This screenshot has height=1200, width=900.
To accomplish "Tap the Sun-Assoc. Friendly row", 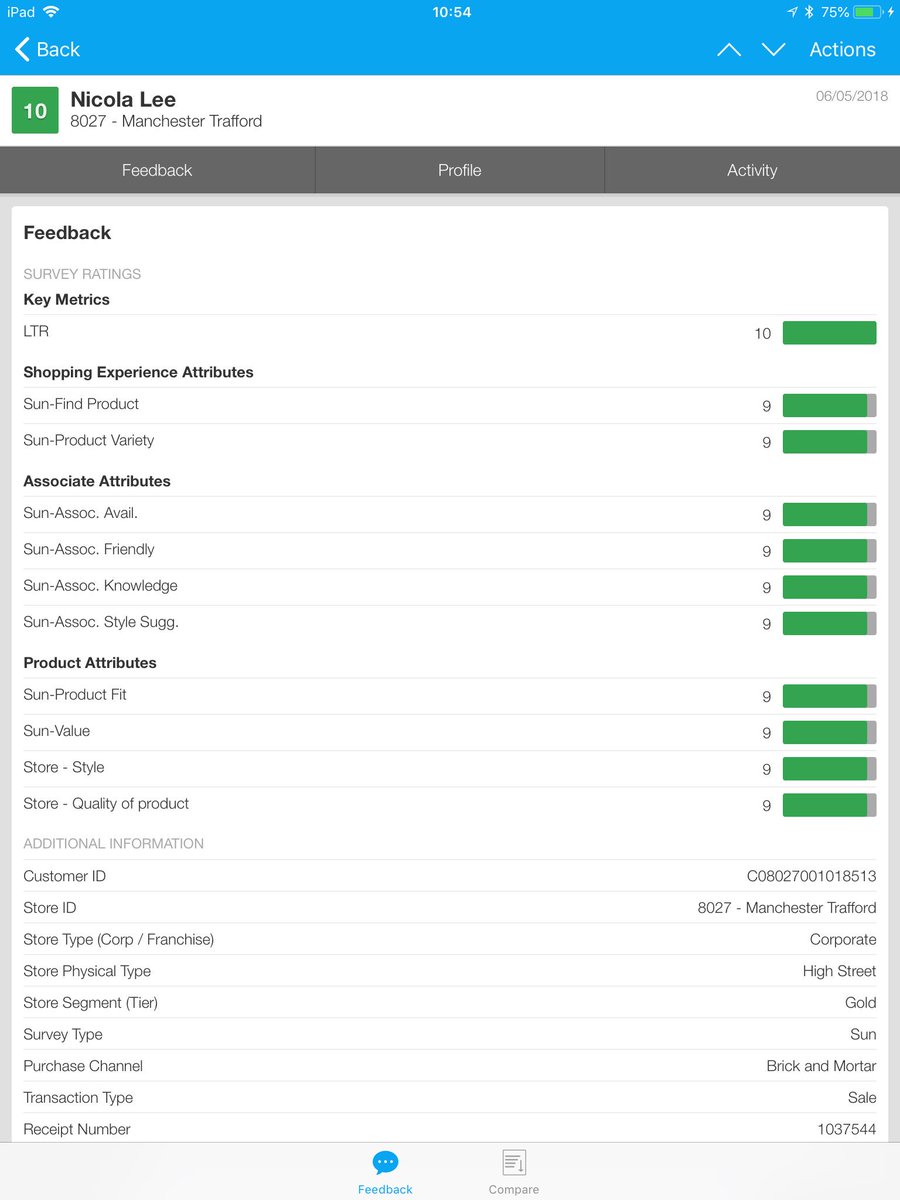I will (x=450, y=550).
